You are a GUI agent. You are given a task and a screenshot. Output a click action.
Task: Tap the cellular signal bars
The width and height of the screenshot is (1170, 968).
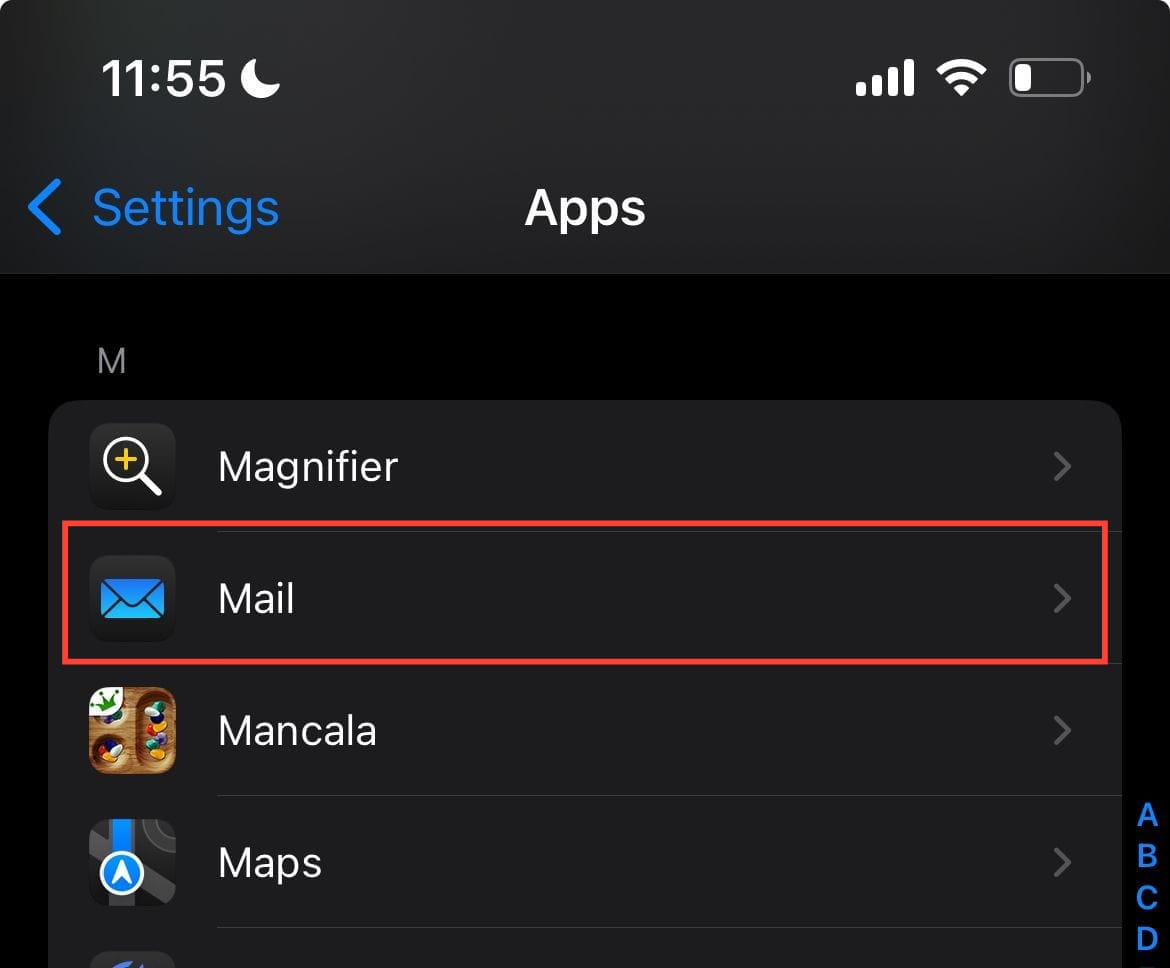click(x=885, y=77)
